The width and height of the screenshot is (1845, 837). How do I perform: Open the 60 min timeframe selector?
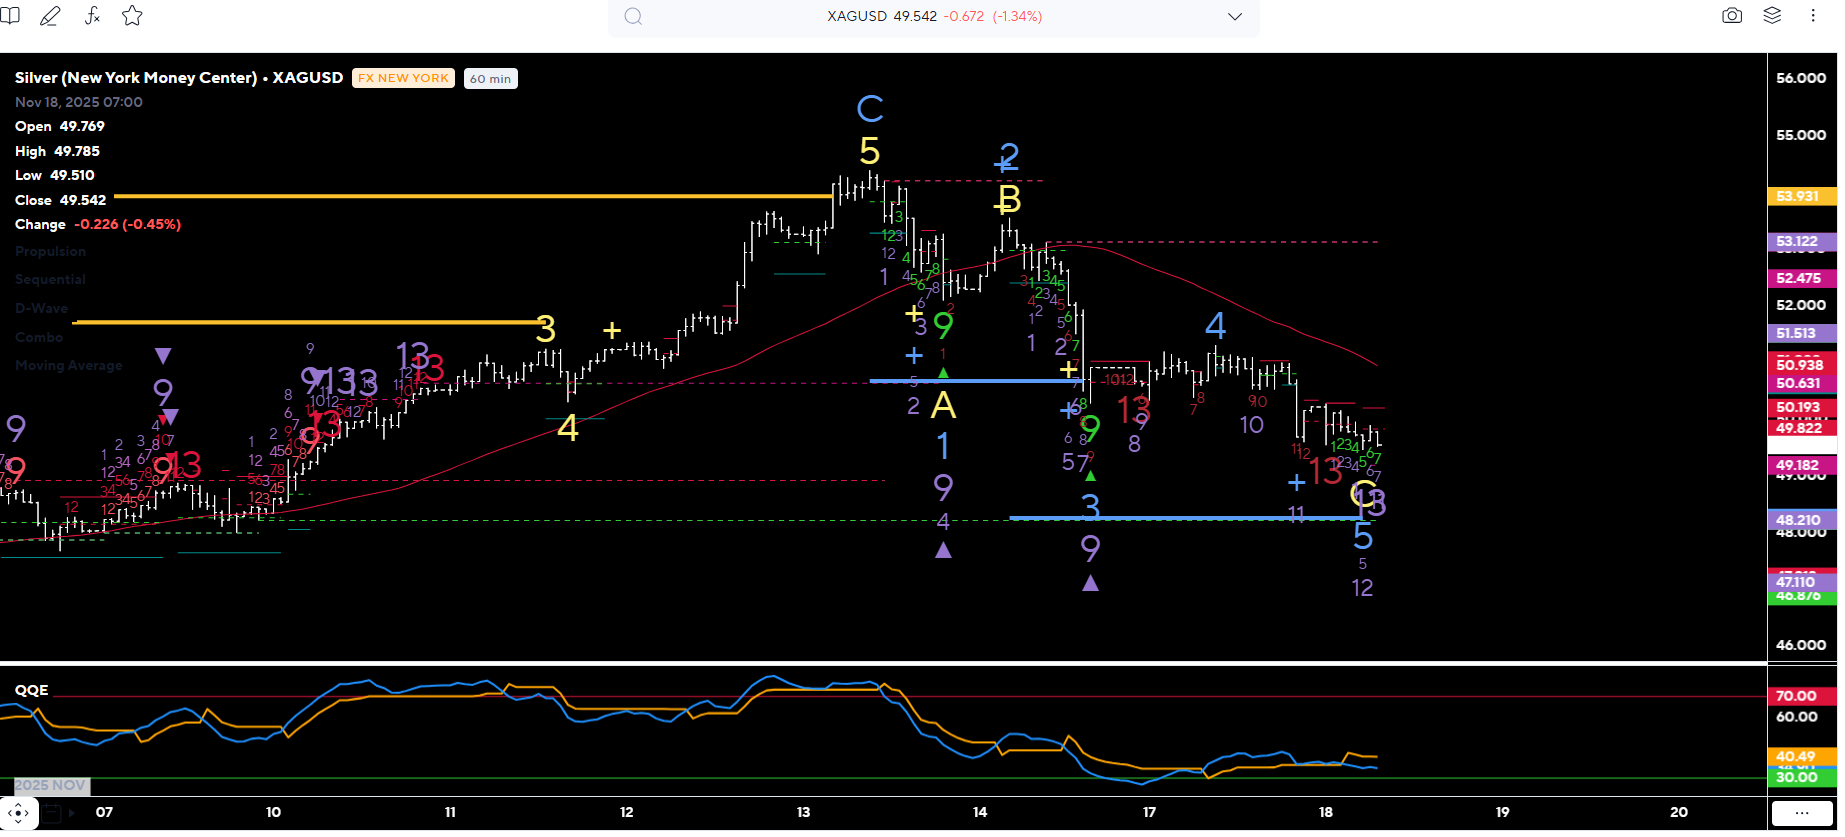(x=490, y=79)
